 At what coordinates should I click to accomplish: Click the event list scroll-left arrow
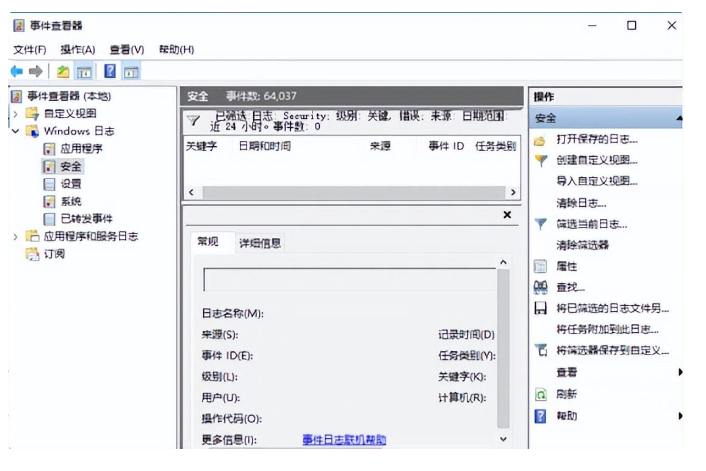click(x=191, y=192)
